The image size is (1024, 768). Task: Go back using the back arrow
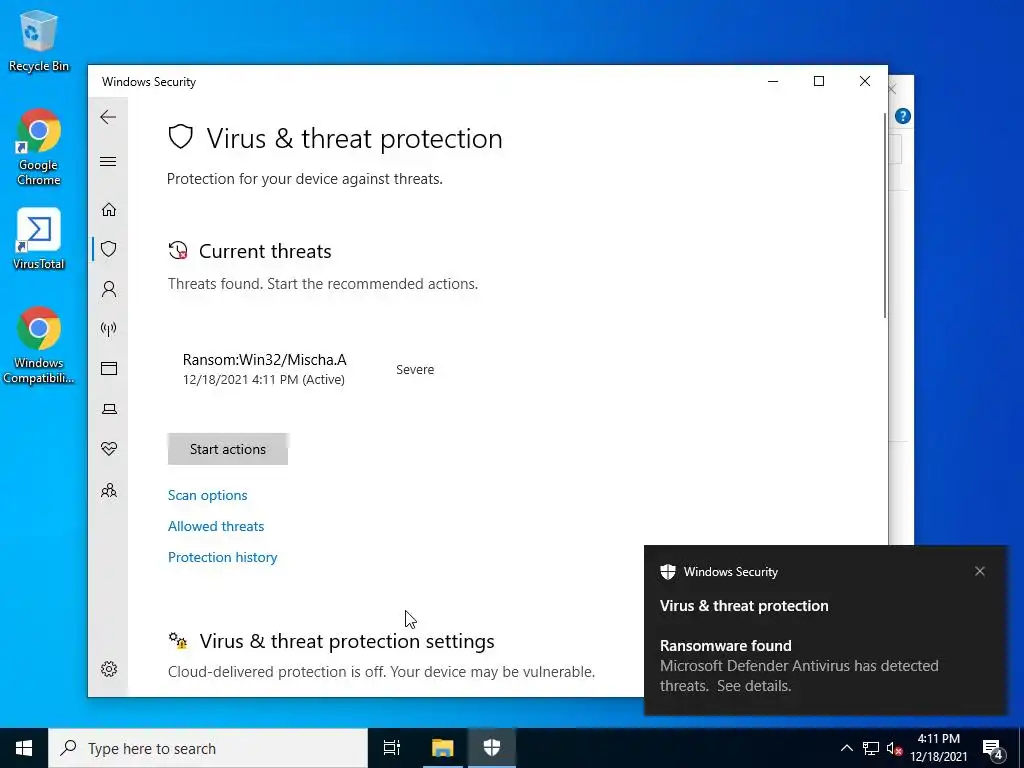(108, 117)
